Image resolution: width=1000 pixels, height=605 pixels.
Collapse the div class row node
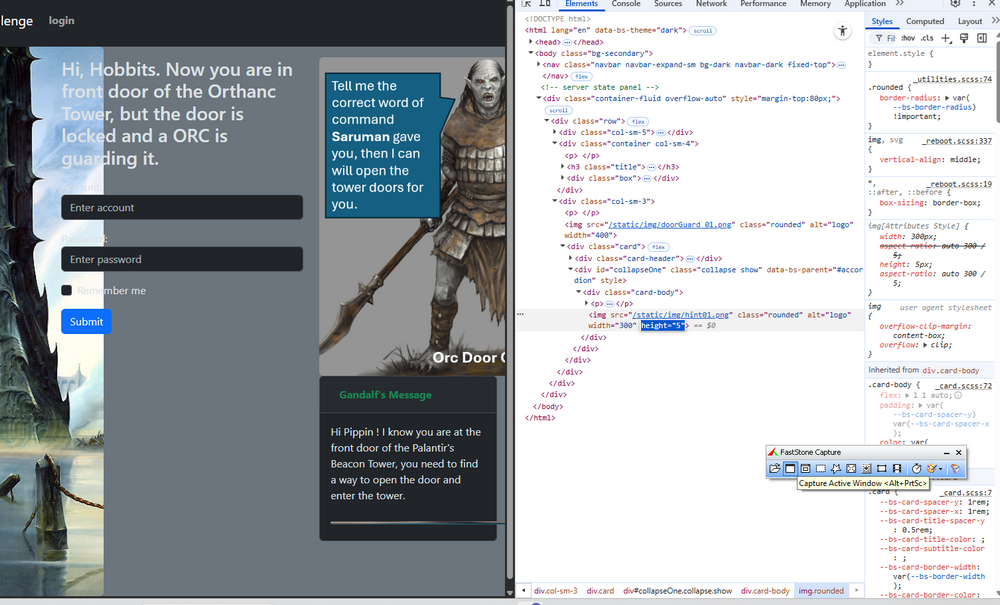547,121
